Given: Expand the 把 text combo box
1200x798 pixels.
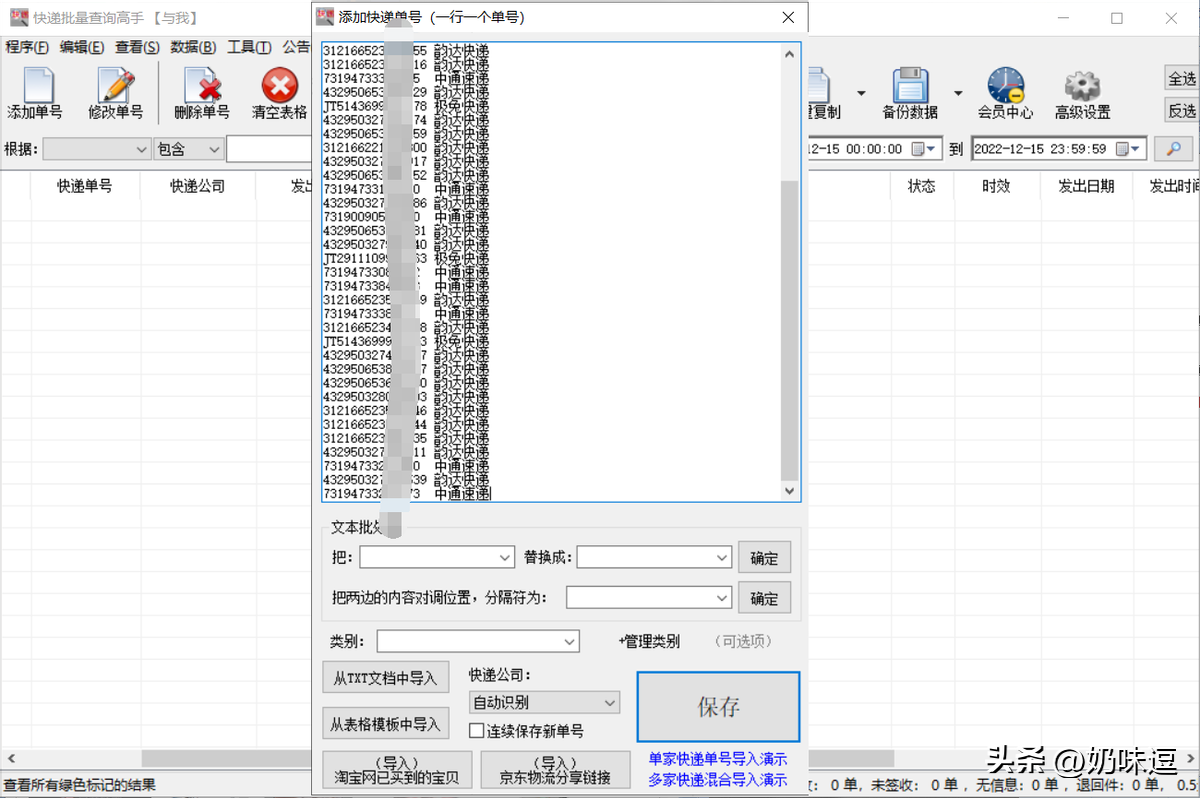Looking at the screenshot, I should click(504, 557).
